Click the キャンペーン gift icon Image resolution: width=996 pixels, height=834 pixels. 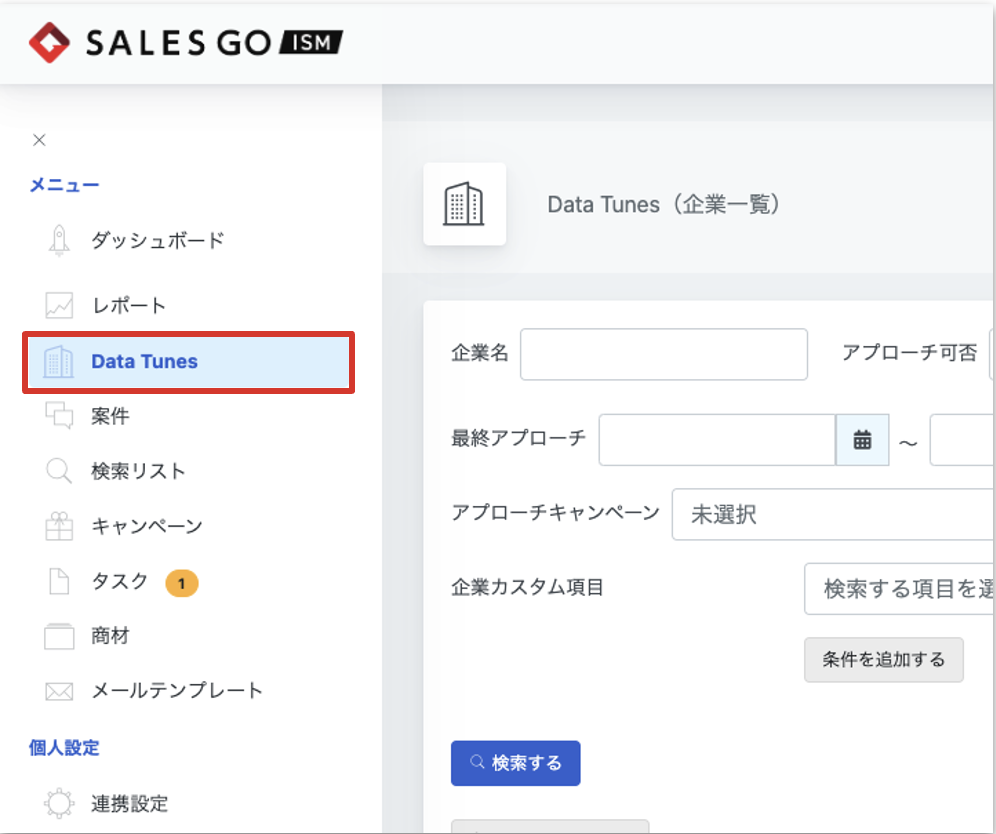point(59,526)
